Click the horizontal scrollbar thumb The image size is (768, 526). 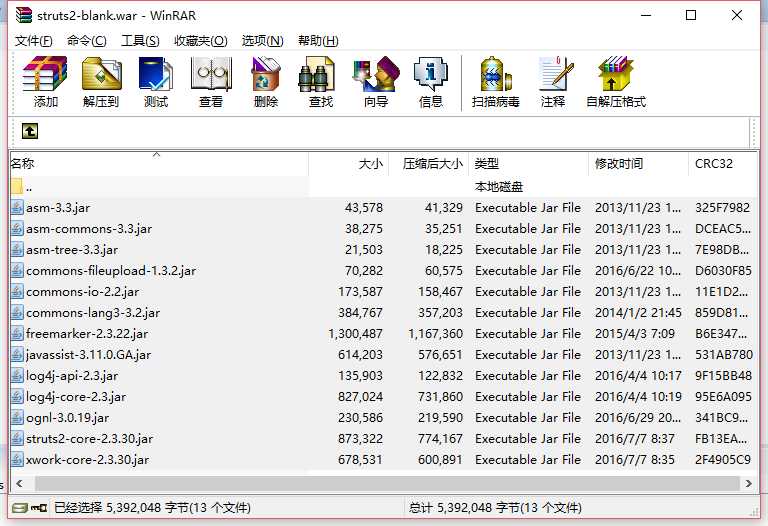coord(387,483)
